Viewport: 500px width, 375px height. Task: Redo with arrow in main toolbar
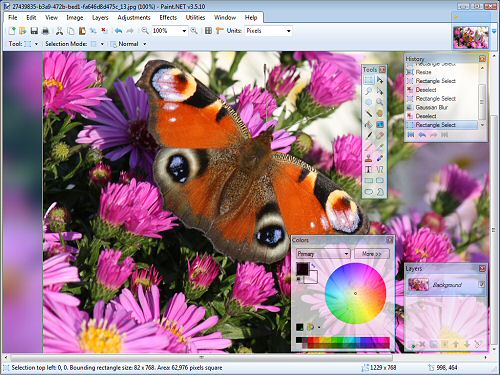click(x=130, y=31)
